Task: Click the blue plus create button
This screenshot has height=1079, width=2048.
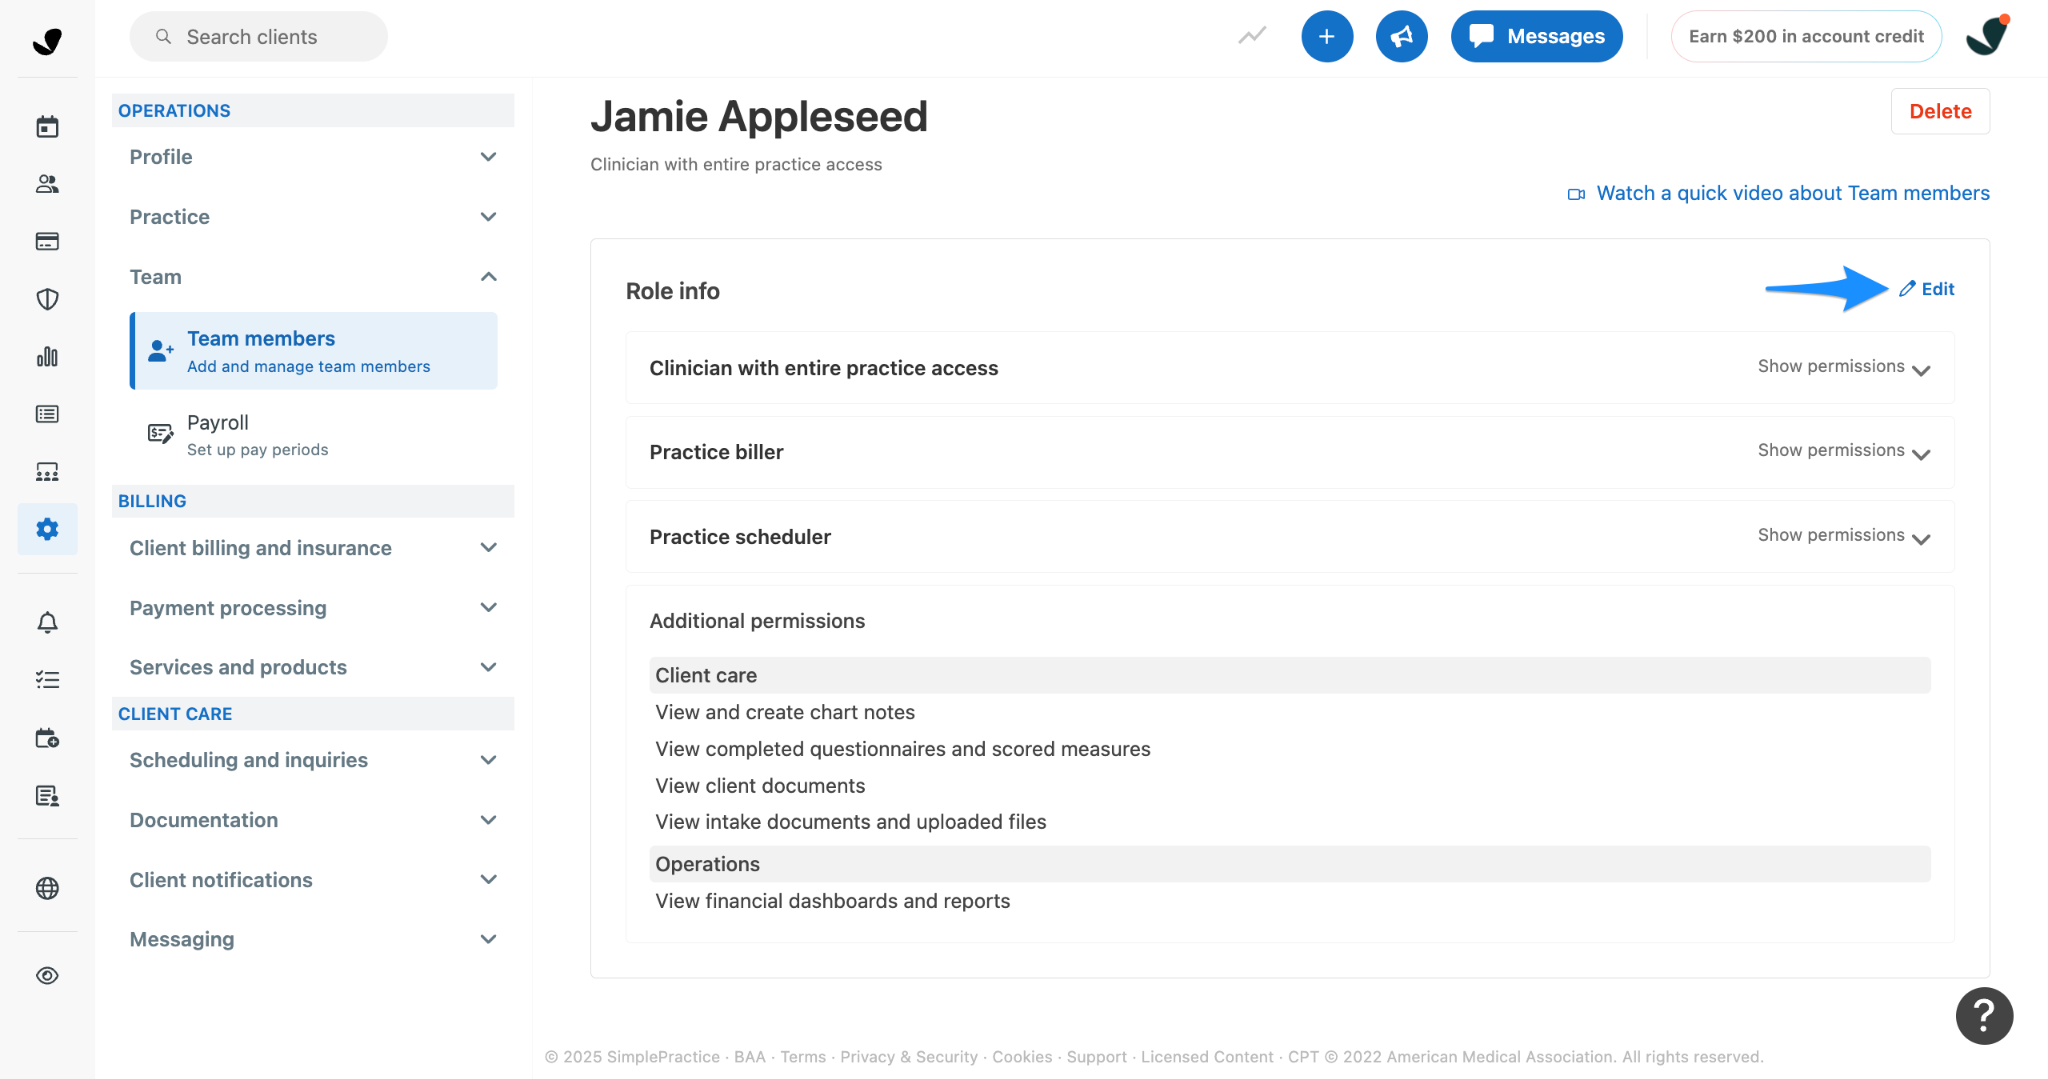Action: (1326, 37)
